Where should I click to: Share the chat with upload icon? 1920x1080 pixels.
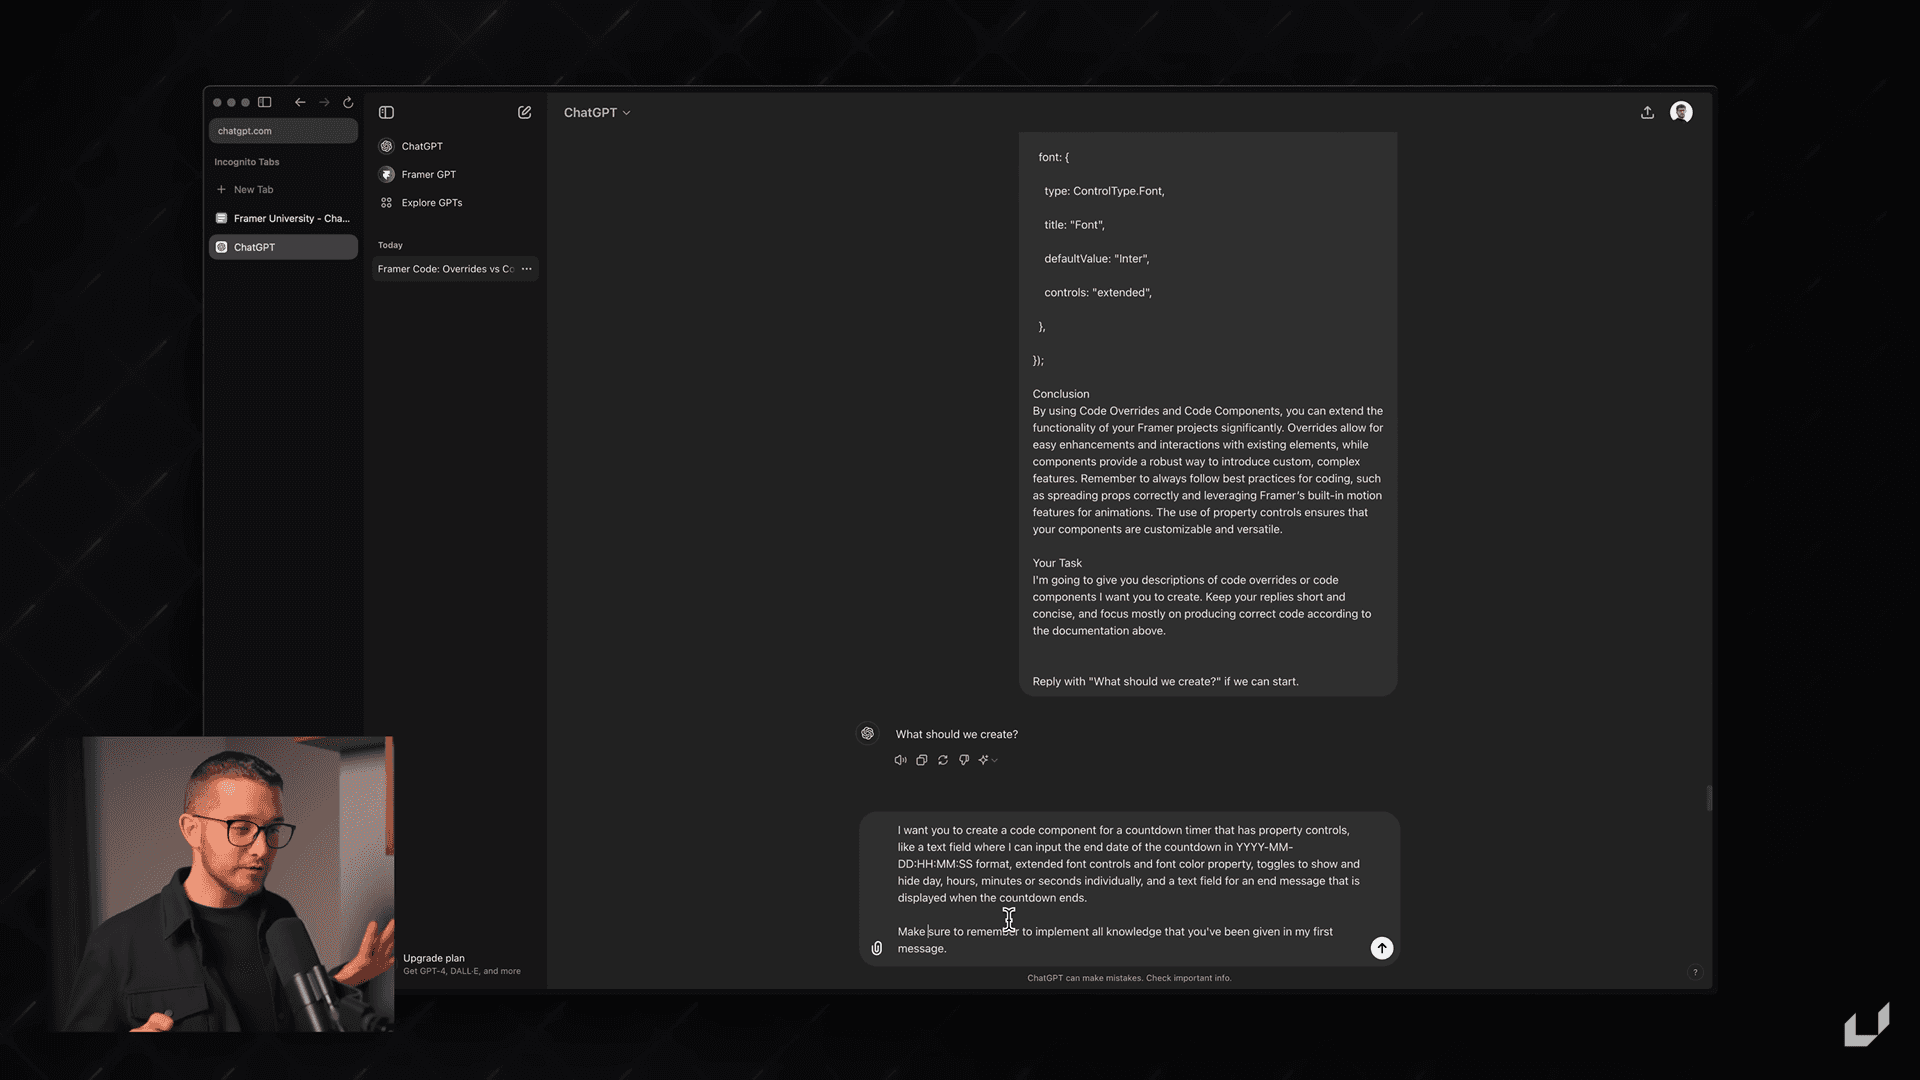[x=1647, y=112]
